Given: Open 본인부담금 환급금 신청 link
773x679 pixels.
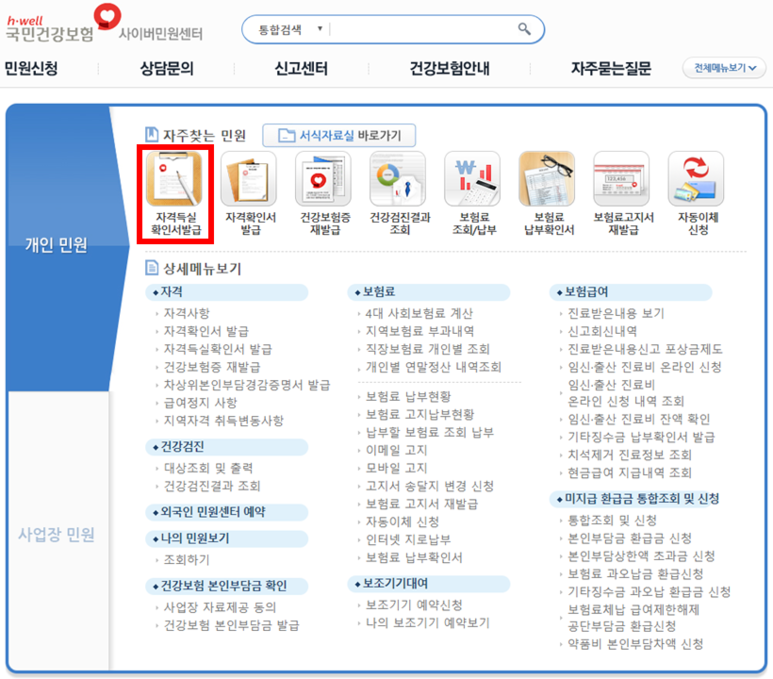Looking at the screenshot, I should point(630,538).
